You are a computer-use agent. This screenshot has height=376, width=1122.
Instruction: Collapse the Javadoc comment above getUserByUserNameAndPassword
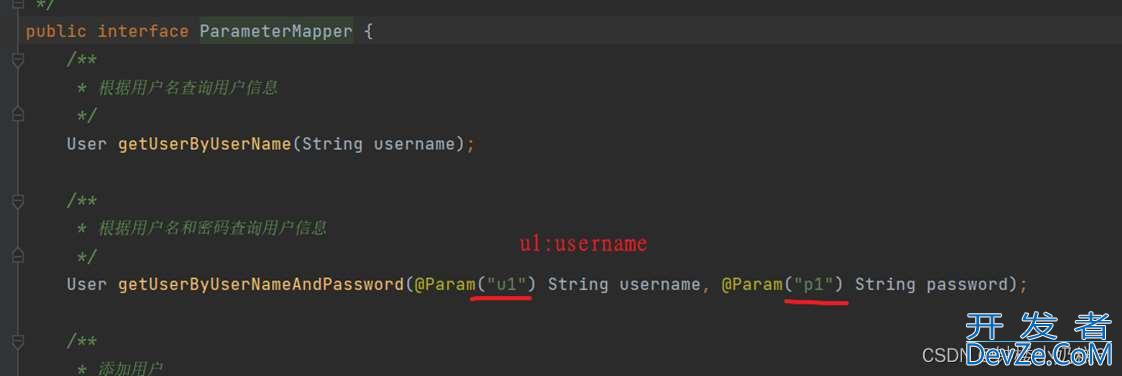(18, 201)
